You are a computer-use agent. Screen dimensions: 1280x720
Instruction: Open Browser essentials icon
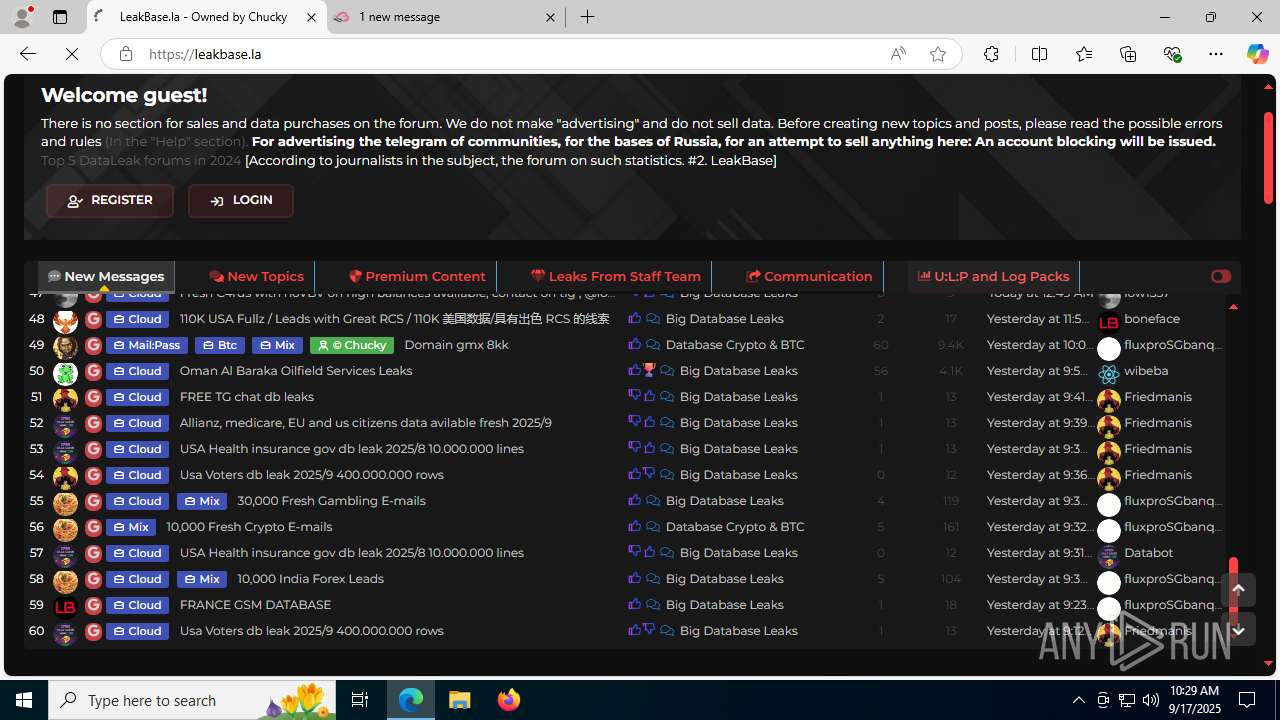coord(1172,54)
